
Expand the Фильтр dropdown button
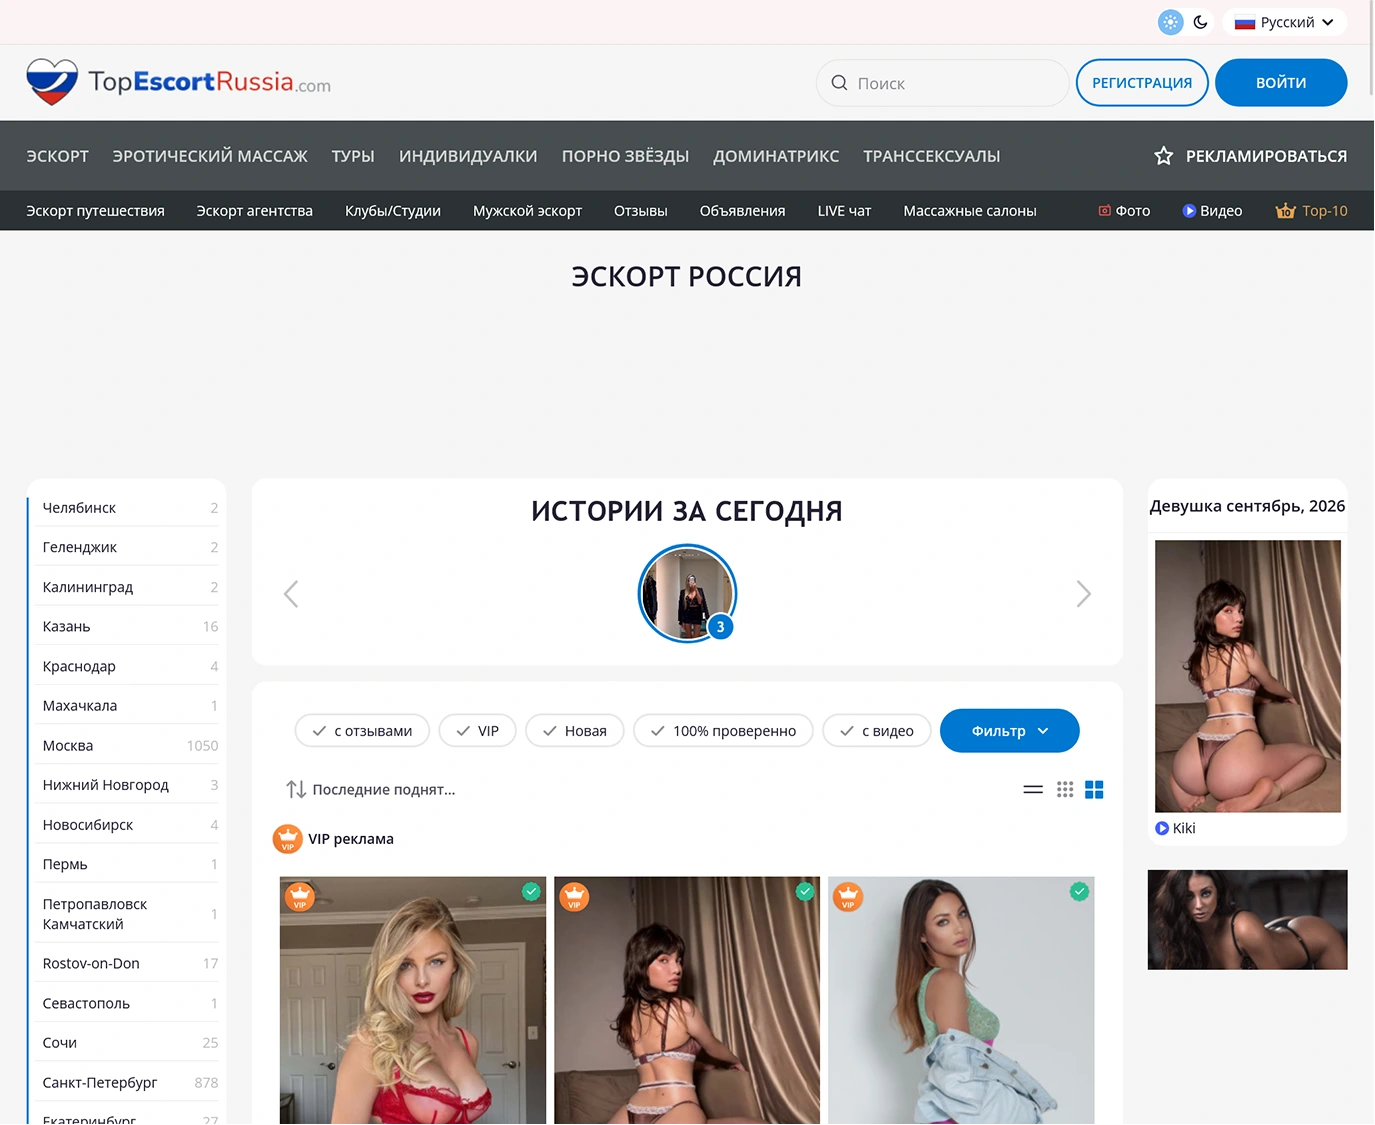[x=1010, y=731]
